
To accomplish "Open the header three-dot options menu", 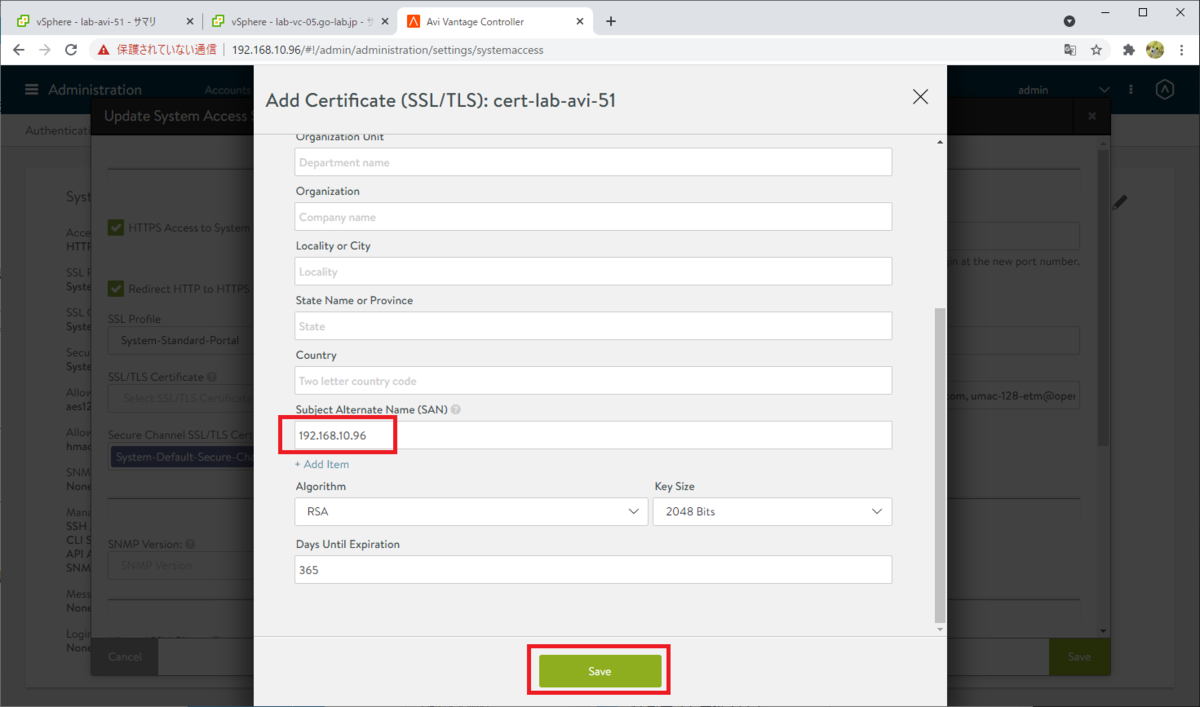I will [x=1131, y=90].
